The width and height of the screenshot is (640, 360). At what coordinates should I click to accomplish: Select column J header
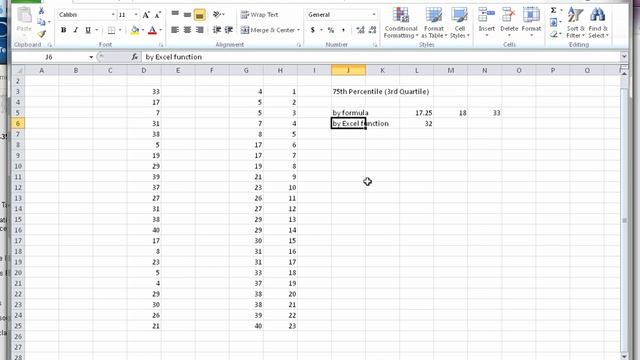[x=348, y=71]
